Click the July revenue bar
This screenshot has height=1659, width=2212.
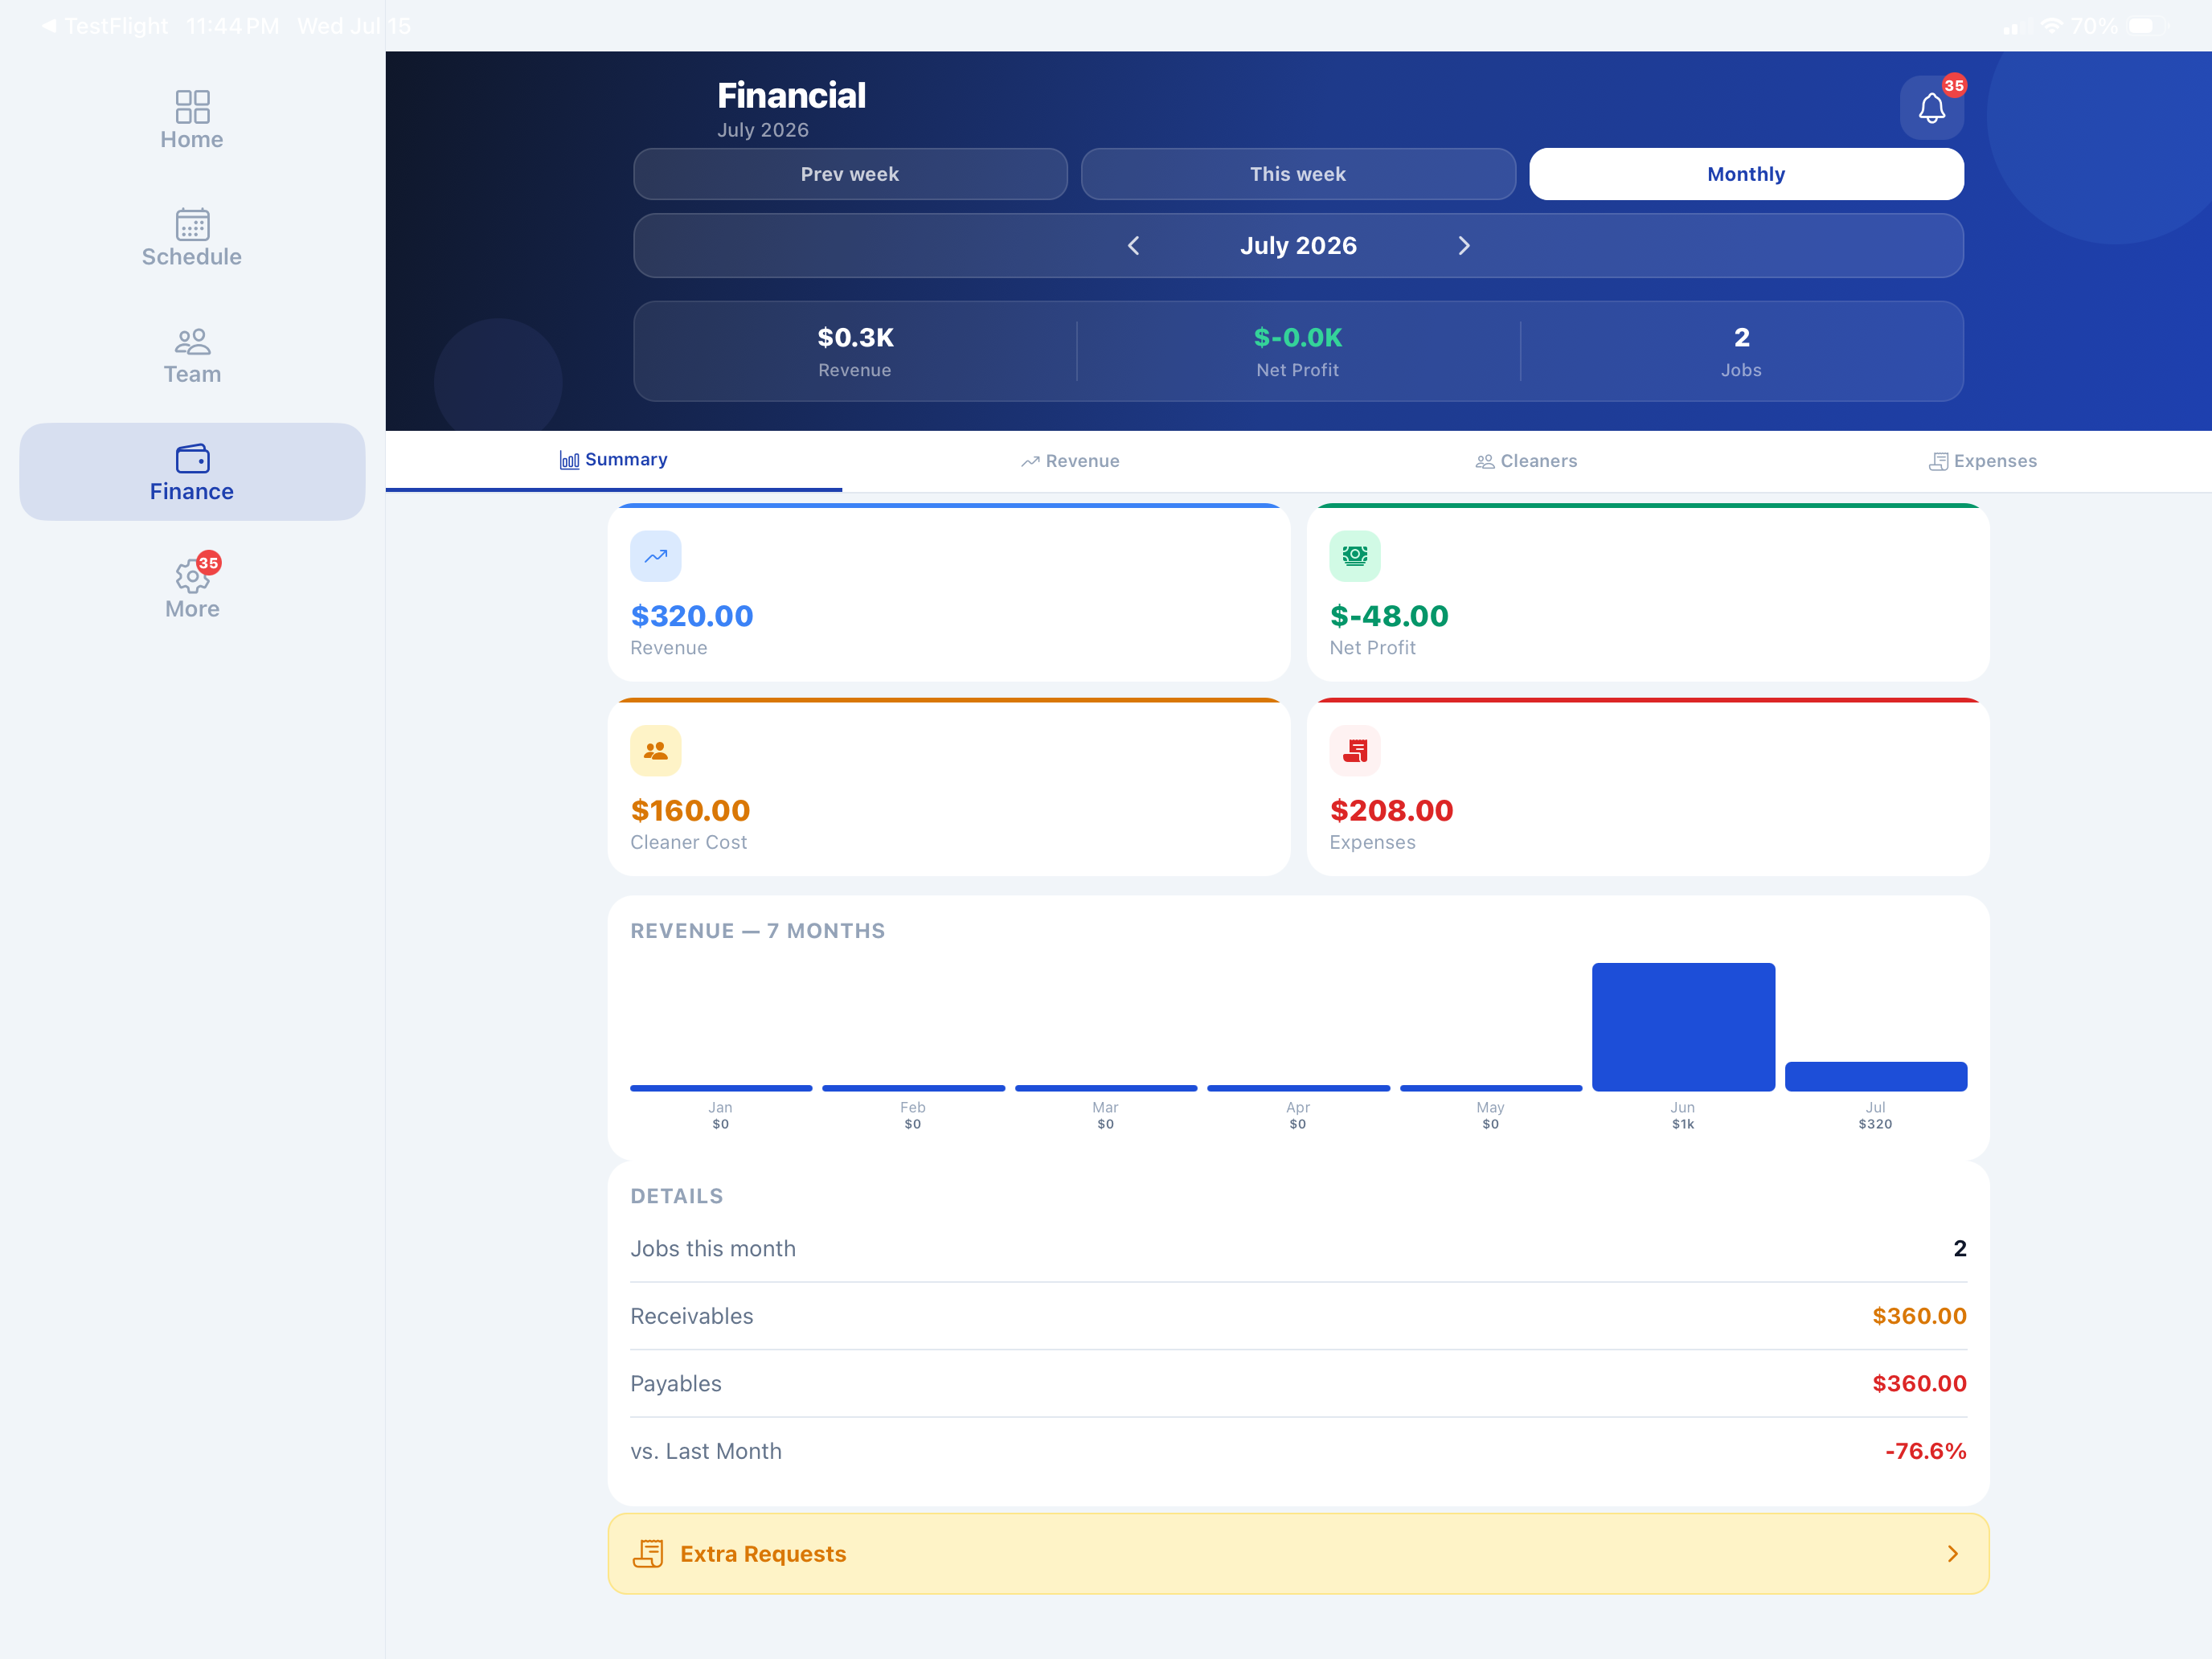tap(1875, 1076)
